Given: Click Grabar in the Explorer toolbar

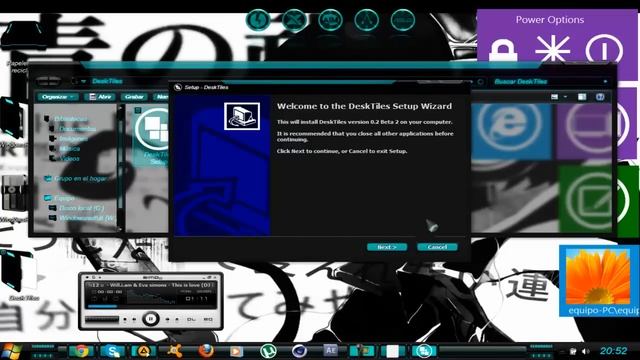Looking at the screenshot, I should [x=134, y=97].
